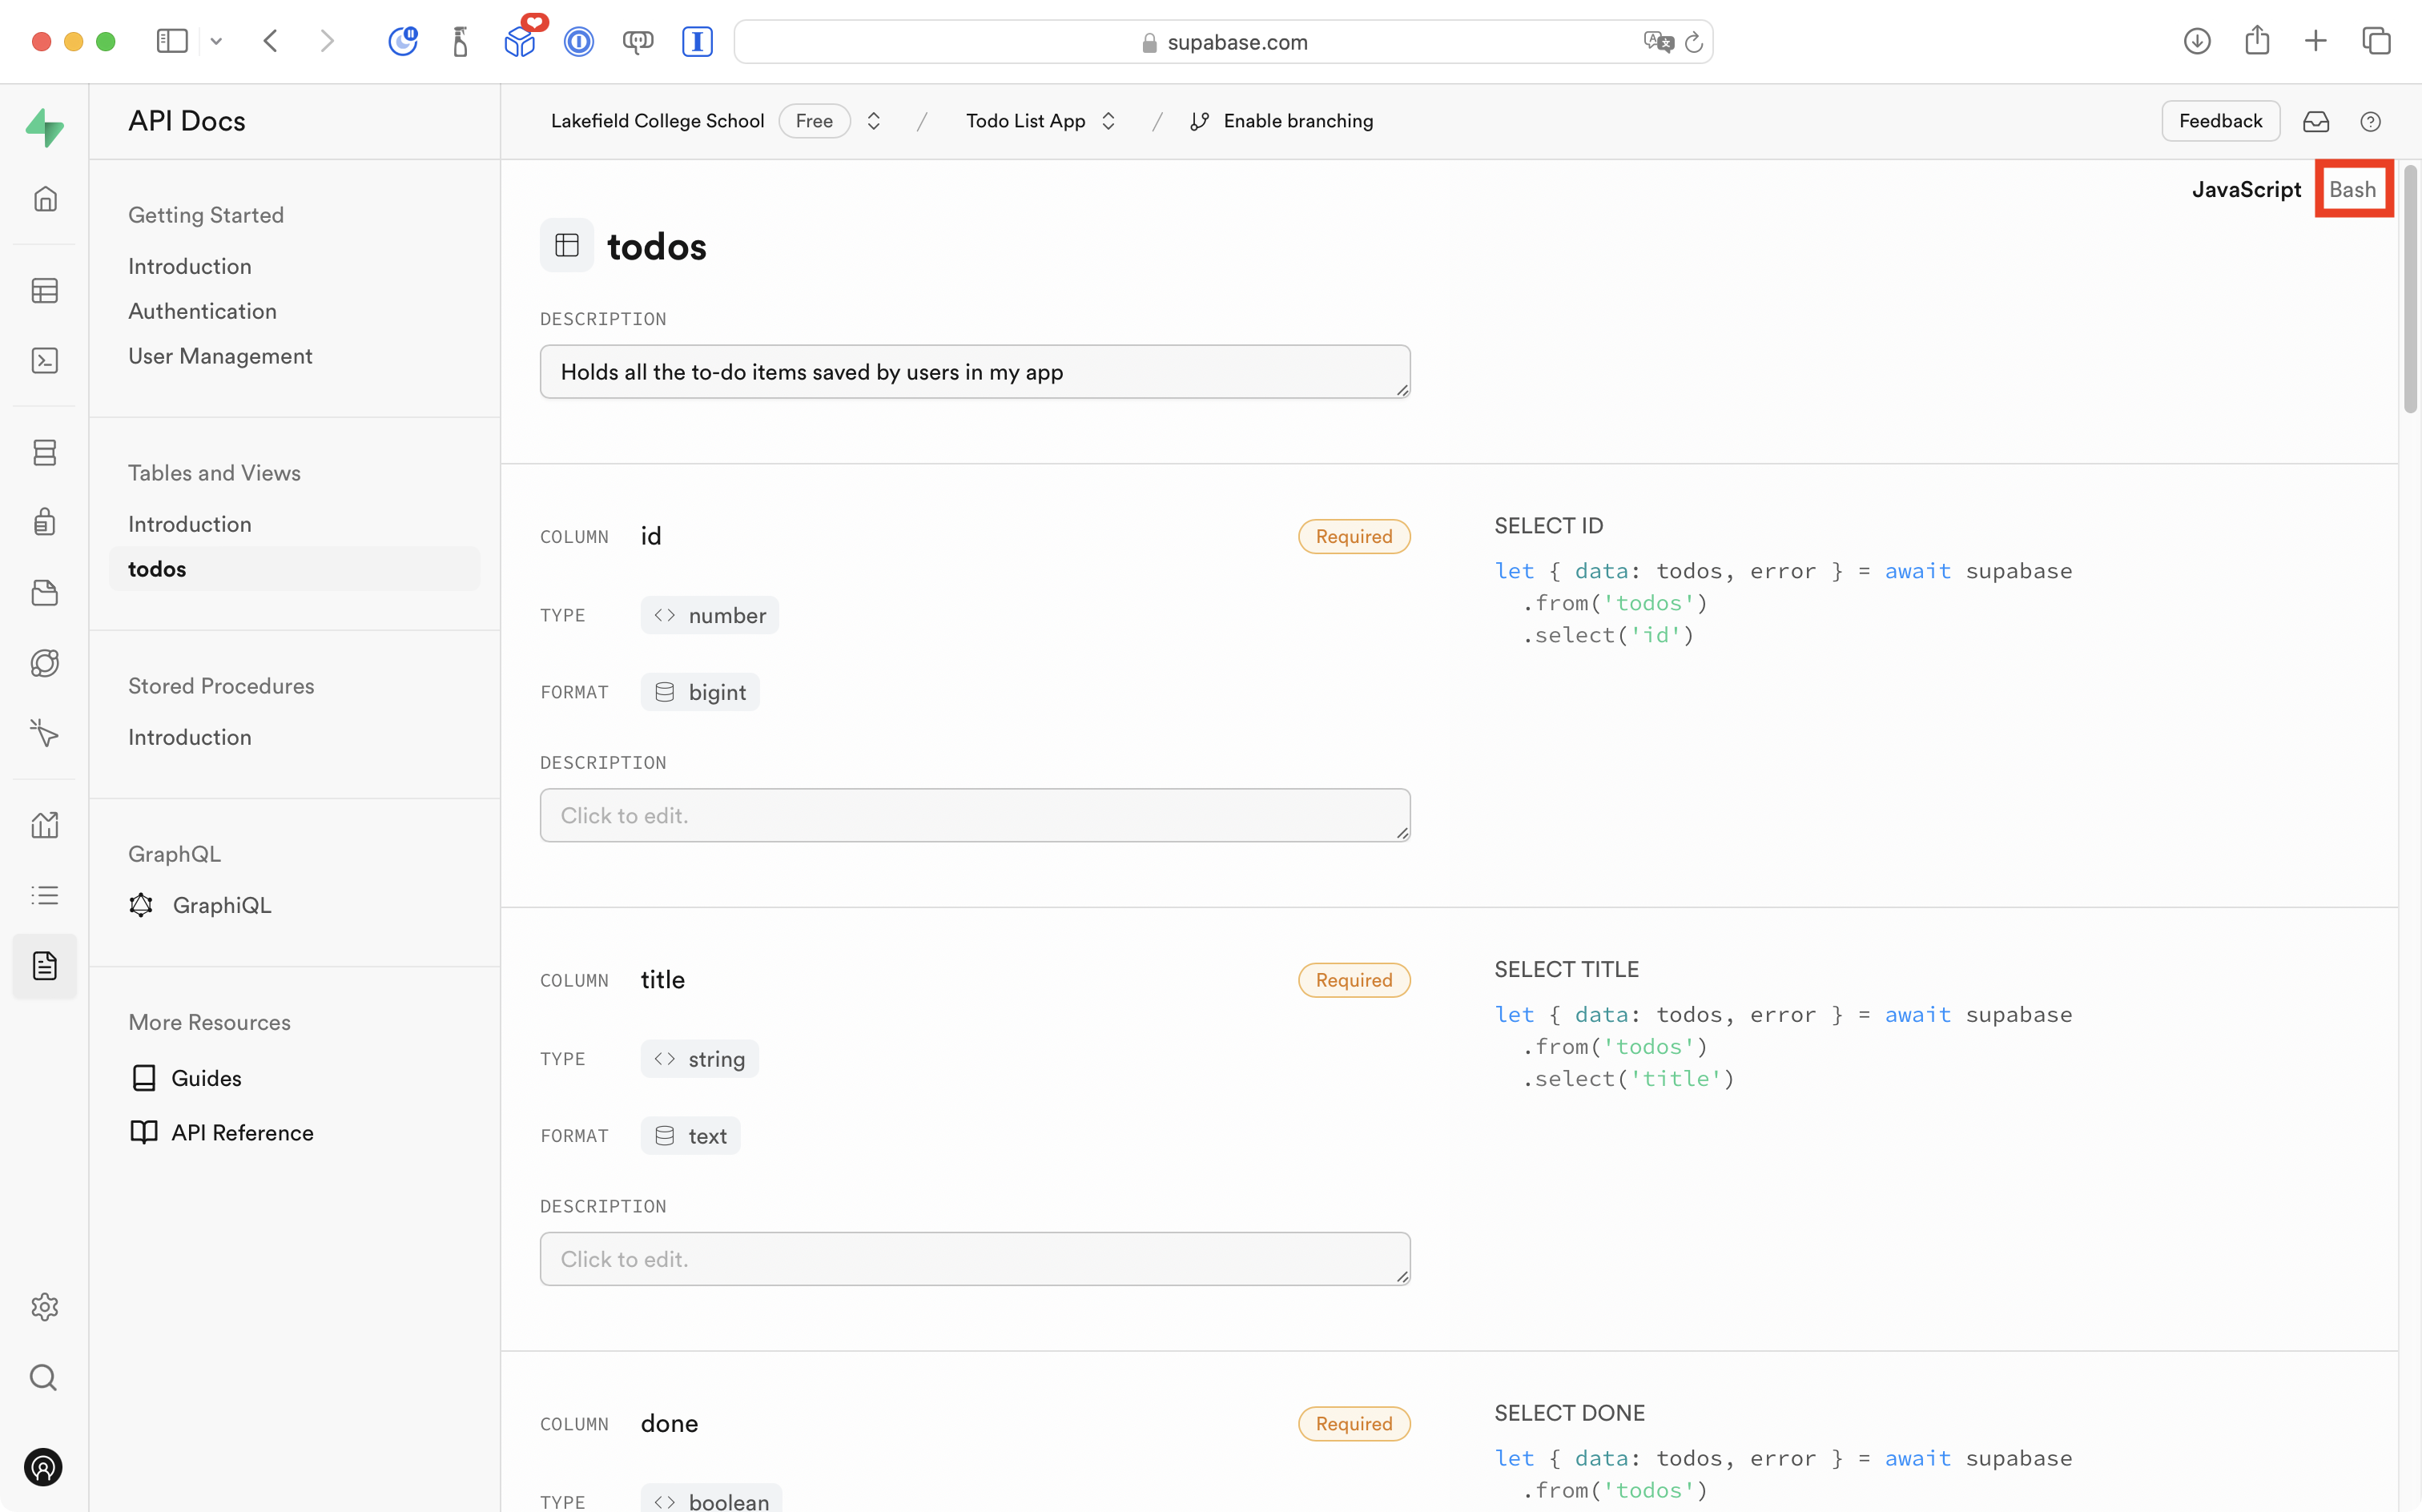Open the Storage sidebar icon
The height and width of the screenshot is (1512, 2422).
pos(45,593)
